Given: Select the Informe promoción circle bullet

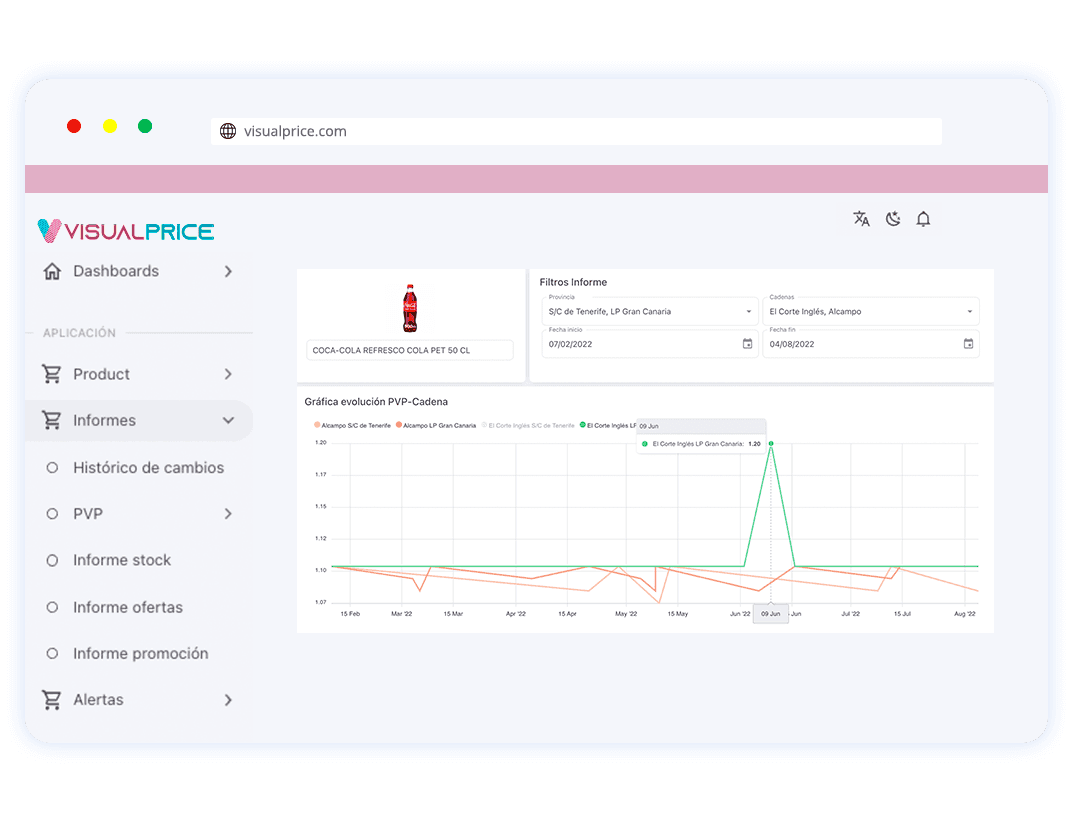Looking at the screenshot, I should (52, 653).
